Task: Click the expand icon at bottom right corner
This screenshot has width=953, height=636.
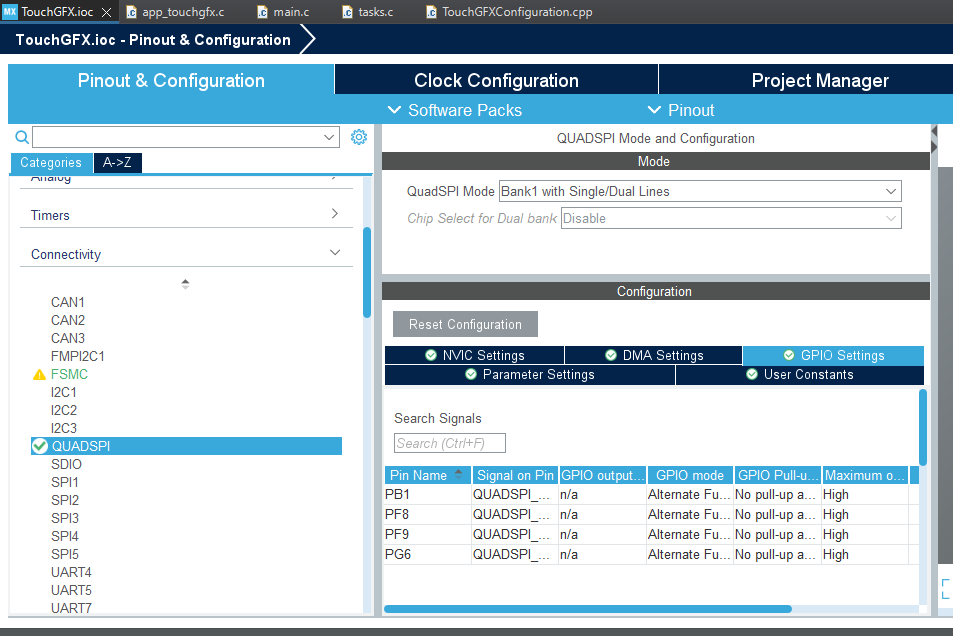Action: coord(946,590)
